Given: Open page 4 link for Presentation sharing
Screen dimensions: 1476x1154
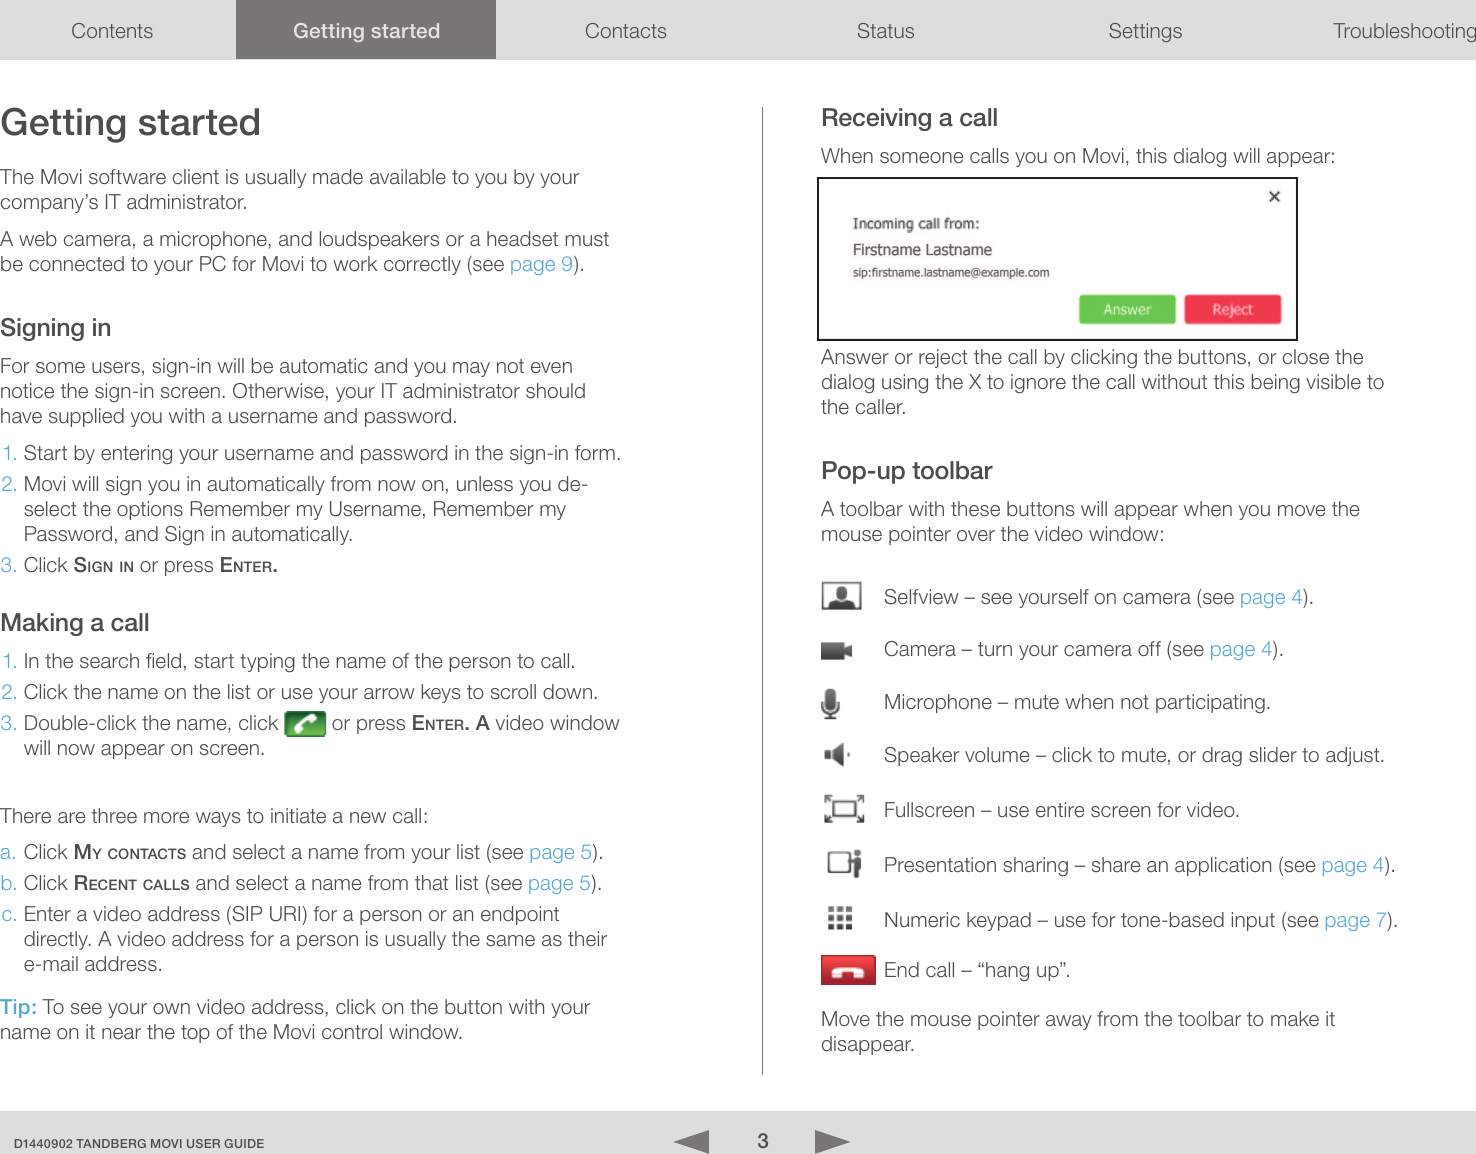Looking at the screenshot, I should click(x=1353, y=865).
